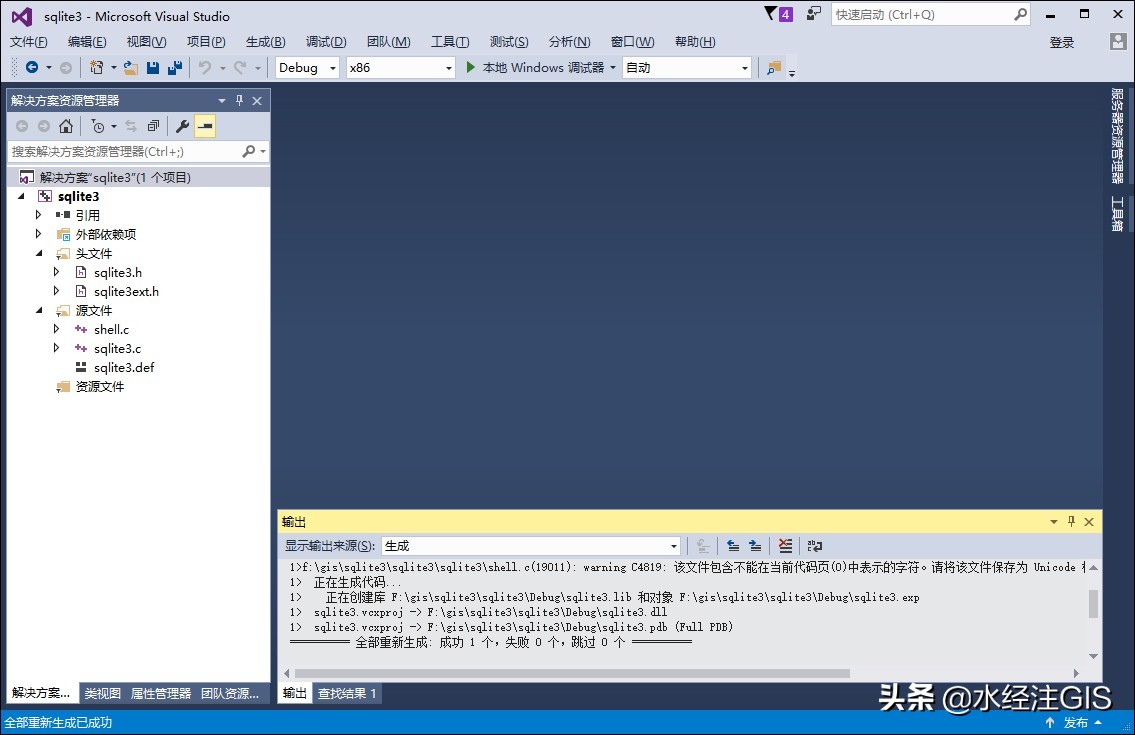This screenshot has height=735, width=1135.
Task: Click the Sync with Active Document icon
Action: pos(131,126)
